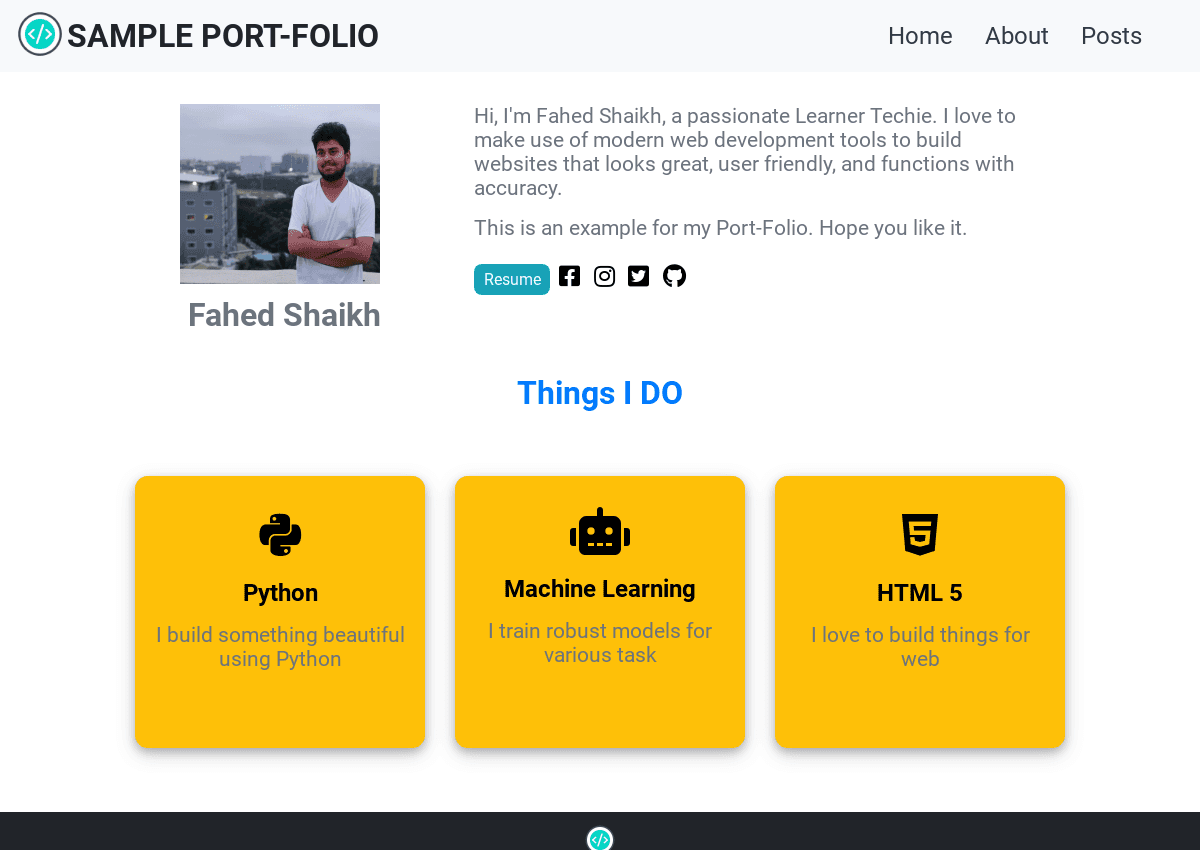
Task: Open the Facebook profile icon
Action: 569,276
